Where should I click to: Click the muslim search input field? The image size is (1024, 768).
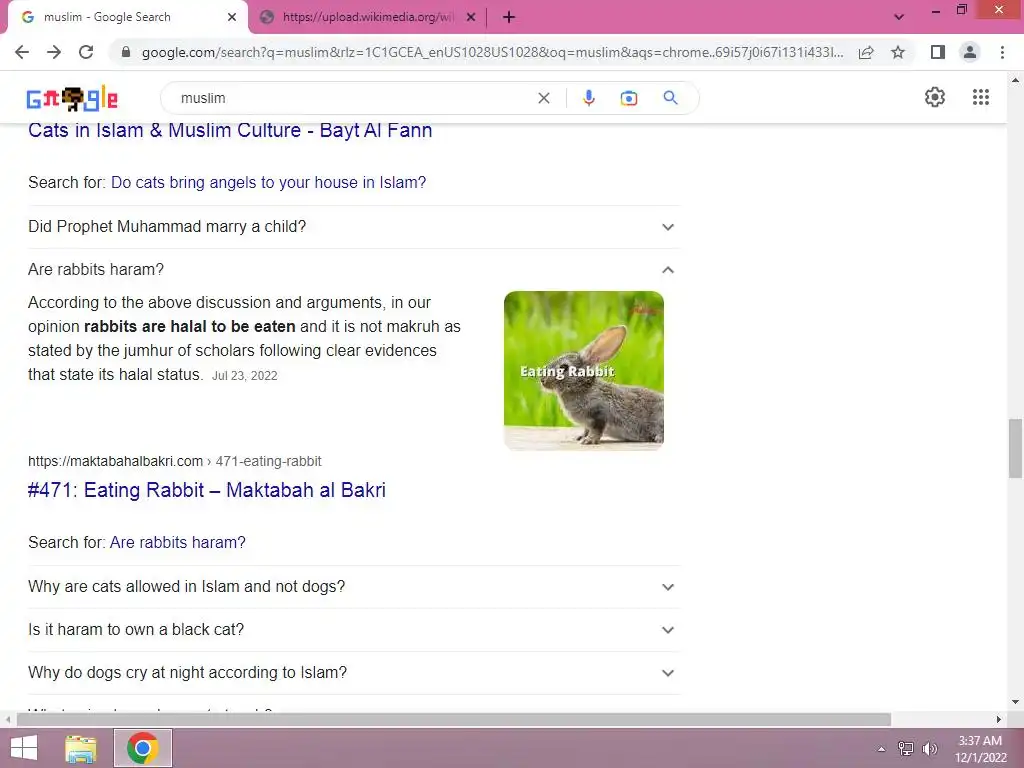(x=353, y=98)
